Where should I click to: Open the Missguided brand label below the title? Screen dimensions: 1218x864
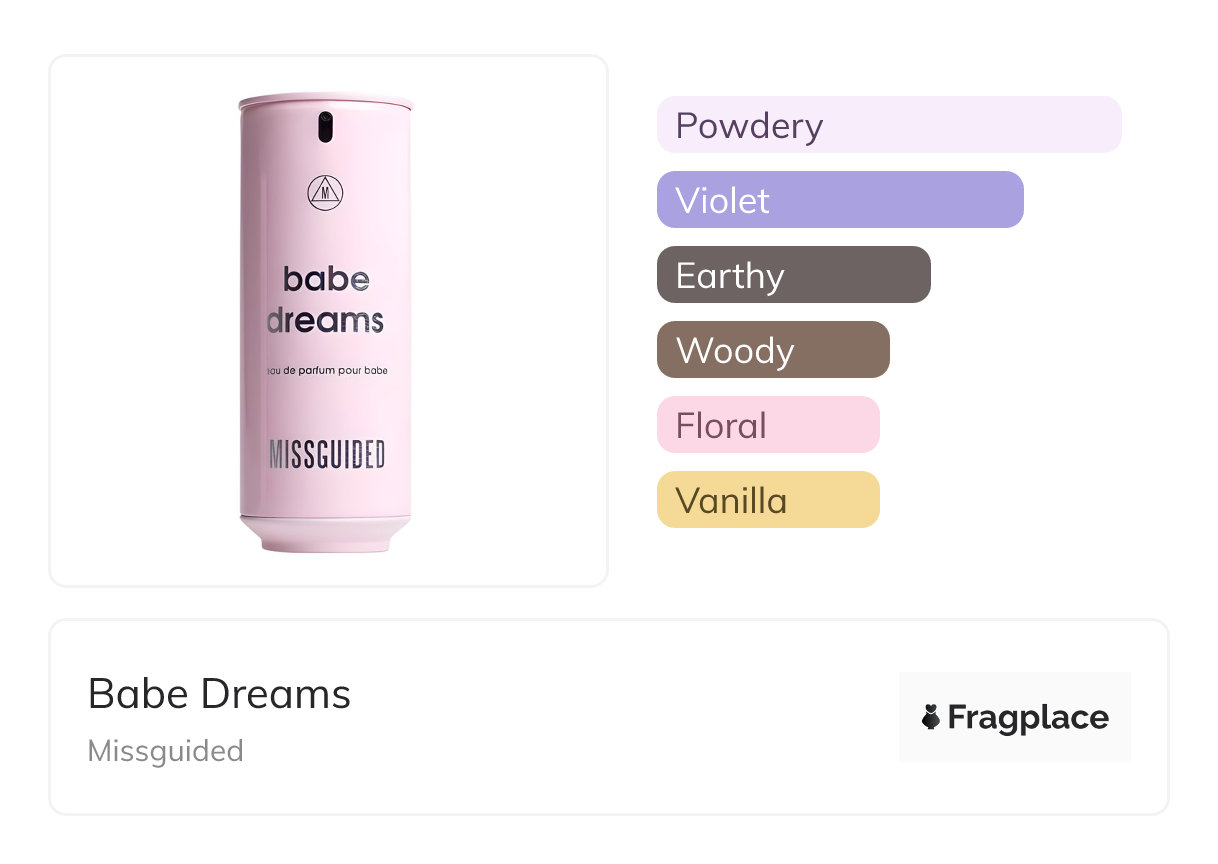click(165, 751)
